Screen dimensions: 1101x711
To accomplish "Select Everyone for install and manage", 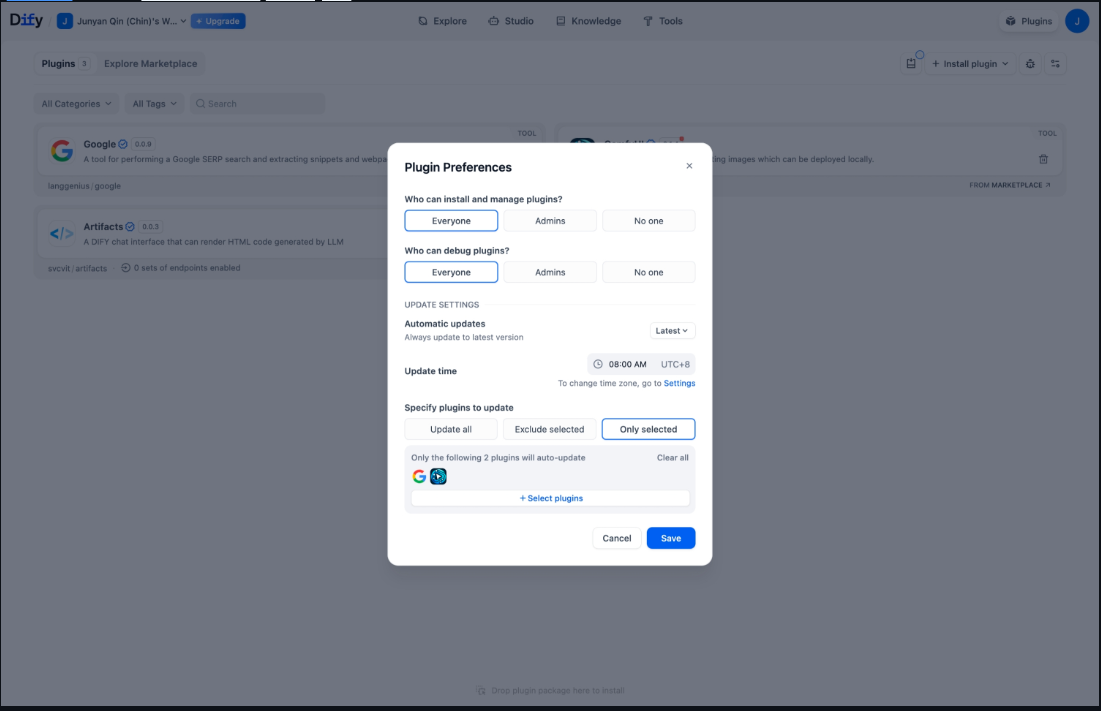I will tap(451, 220).
